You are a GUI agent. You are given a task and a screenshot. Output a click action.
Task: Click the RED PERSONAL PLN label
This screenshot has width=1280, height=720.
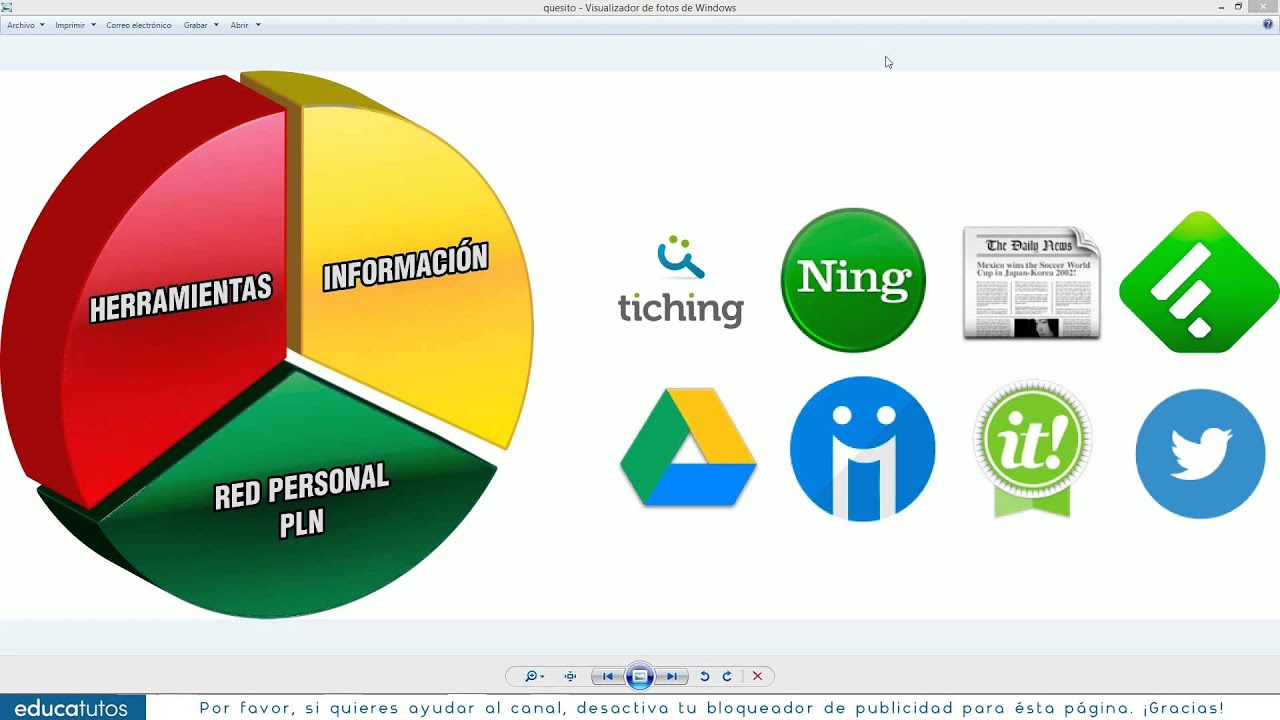click(301, 502)
